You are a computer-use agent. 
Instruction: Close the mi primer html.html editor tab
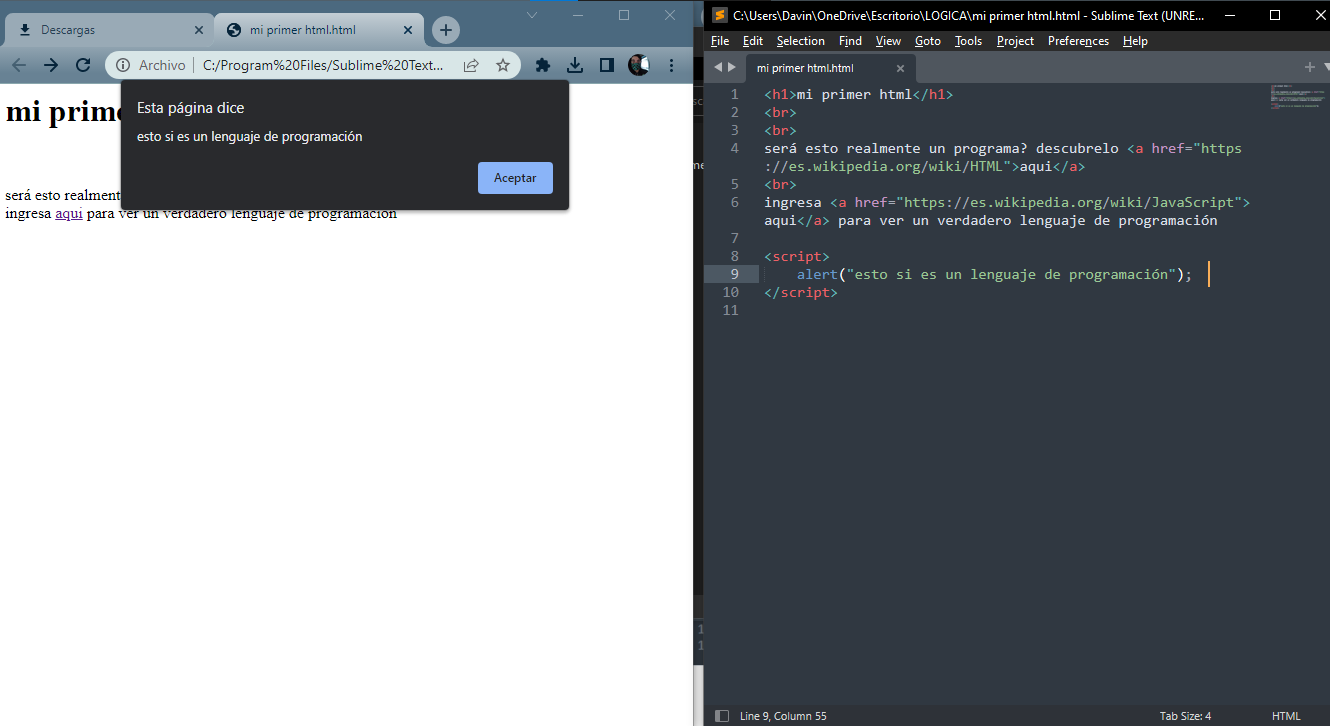(900, 68)
